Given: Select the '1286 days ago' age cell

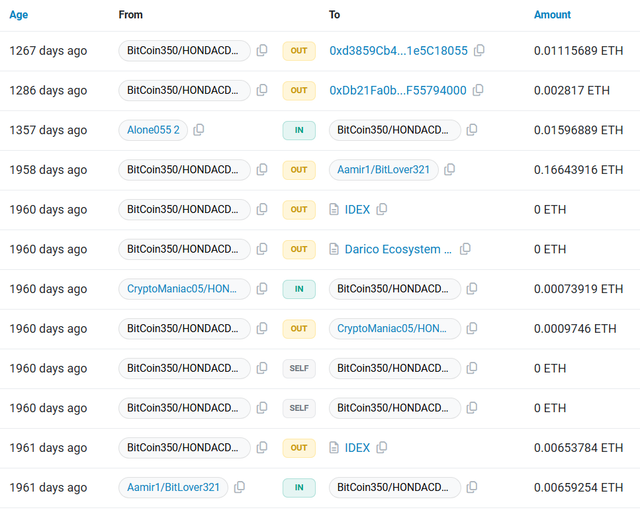Looking at the screenshot, I should point(48,90).
